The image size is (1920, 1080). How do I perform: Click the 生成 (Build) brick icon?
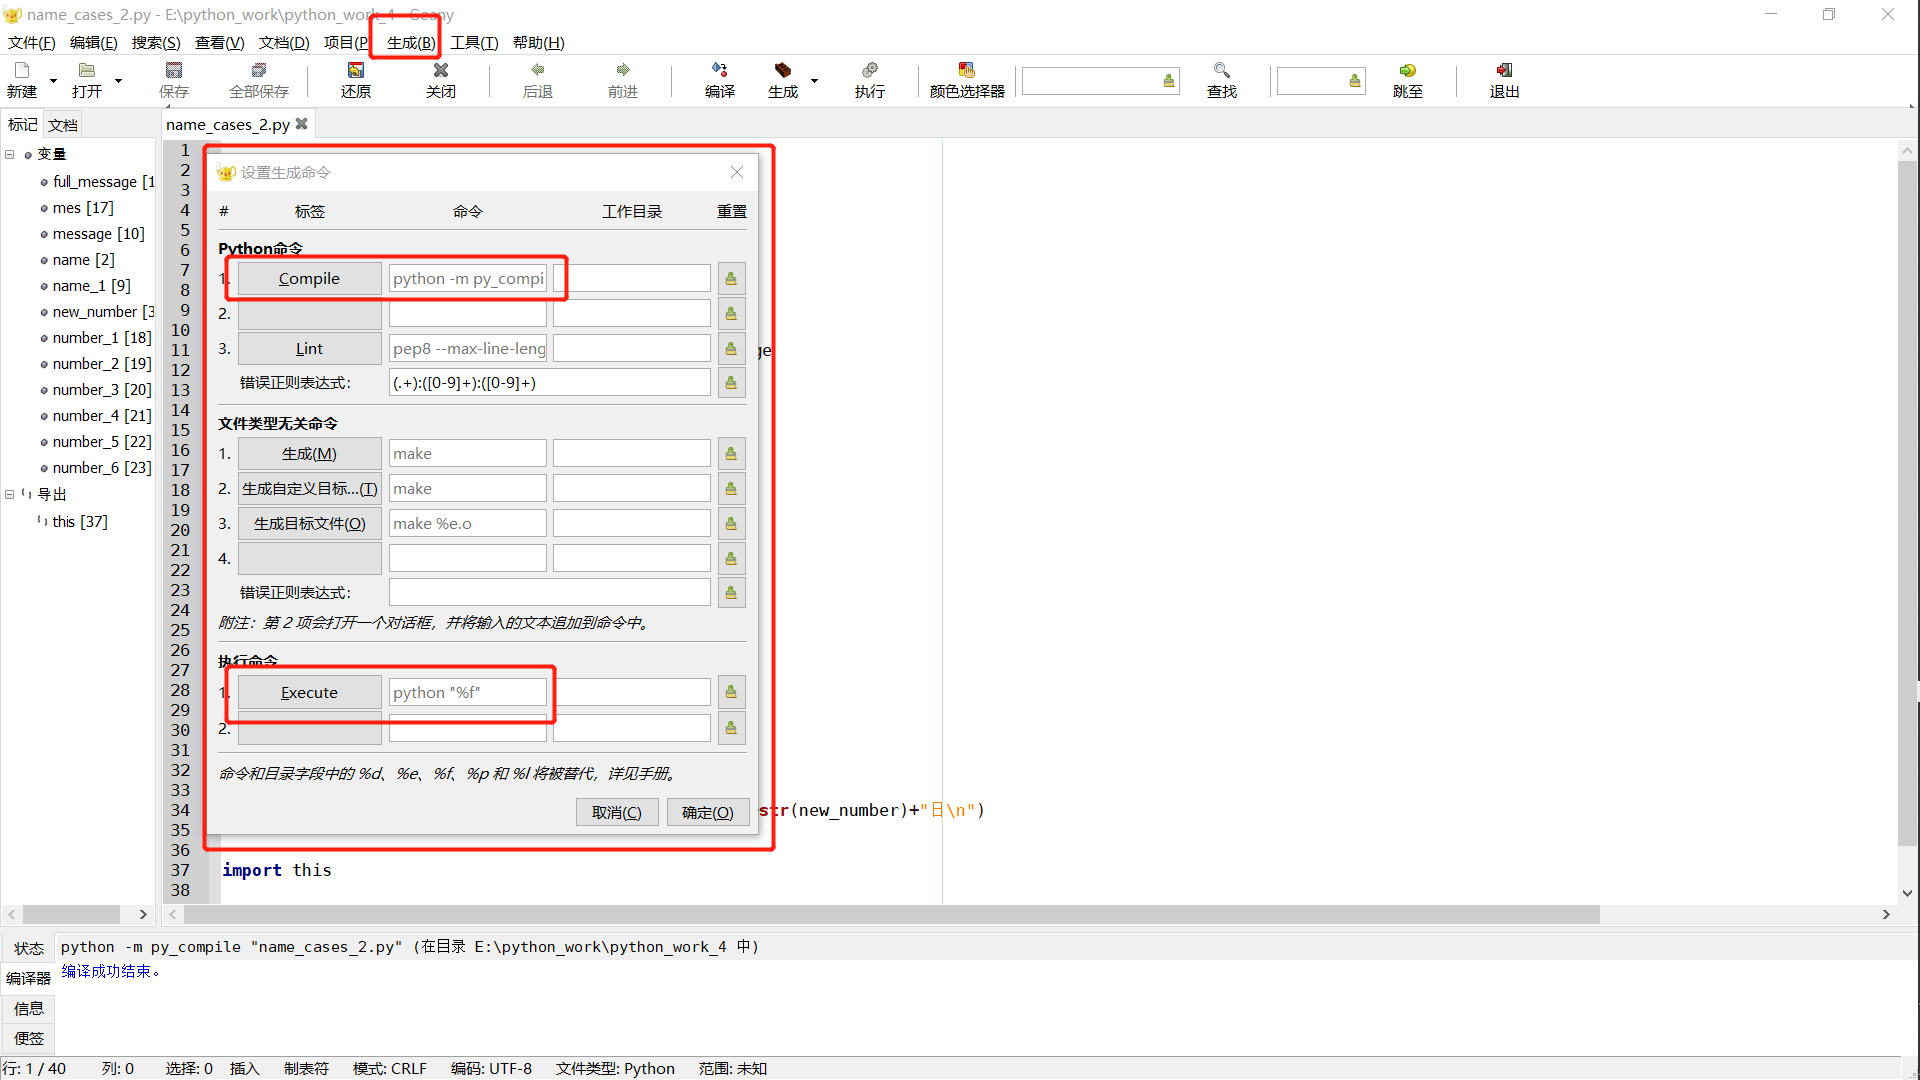pyautogui.click(x=783, y=70)
